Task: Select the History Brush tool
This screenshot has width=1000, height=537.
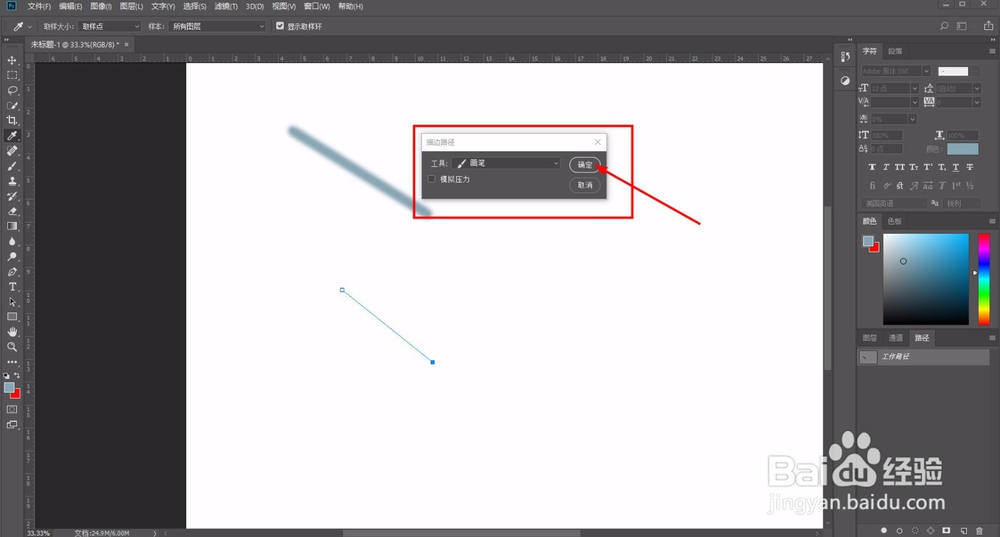Action: (12, 196)
